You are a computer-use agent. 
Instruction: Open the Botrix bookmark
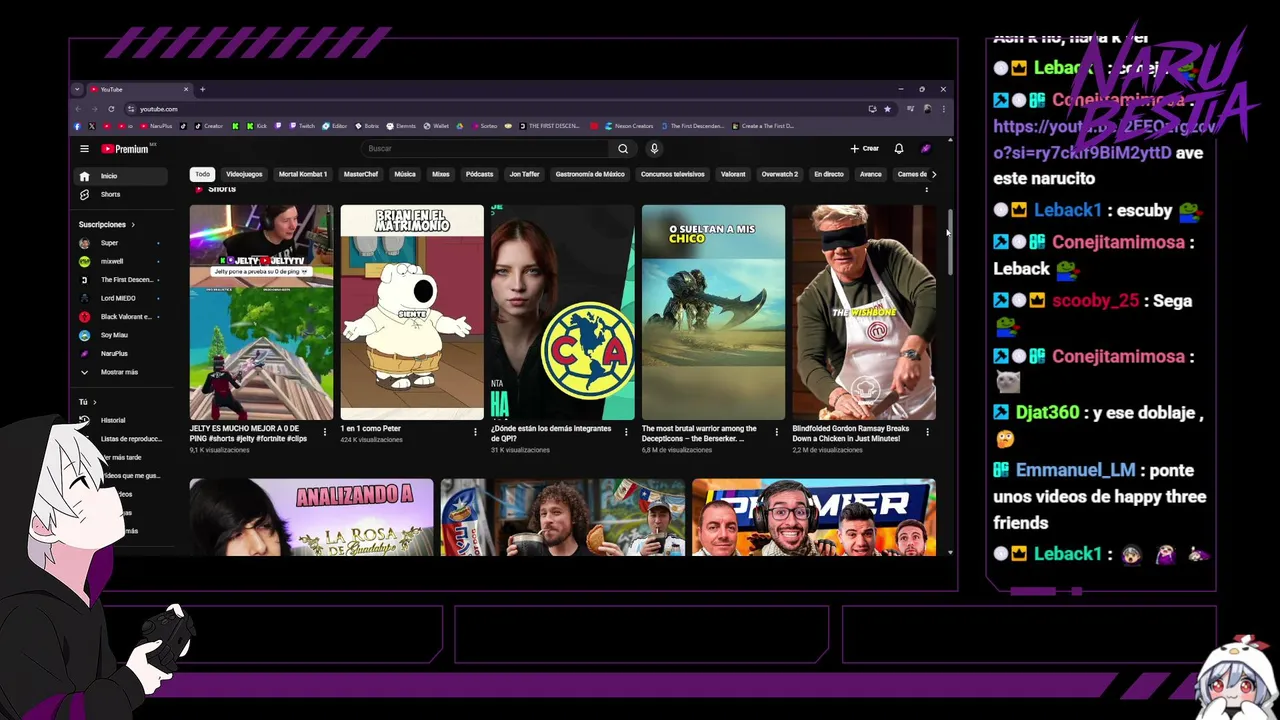[x=367, y=126]
